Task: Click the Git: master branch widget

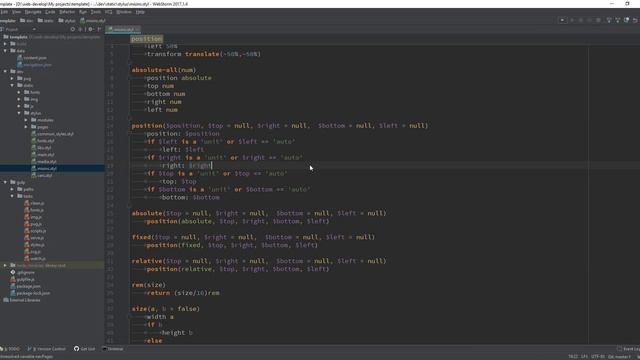Action: 620,357
